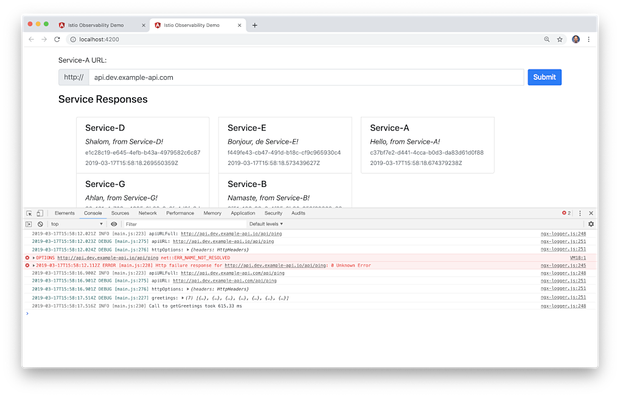
Task: Click the 'http://' prefix label
Action: 74,77
